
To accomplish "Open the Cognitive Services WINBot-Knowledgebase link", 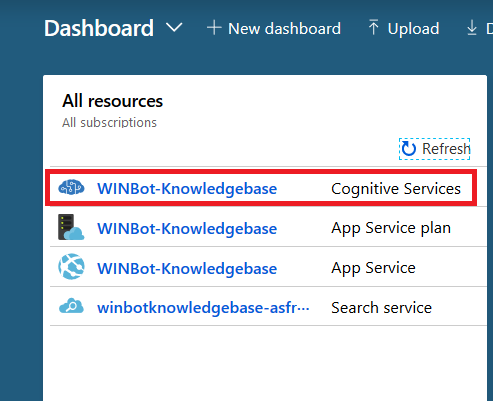I will [187, 189].
